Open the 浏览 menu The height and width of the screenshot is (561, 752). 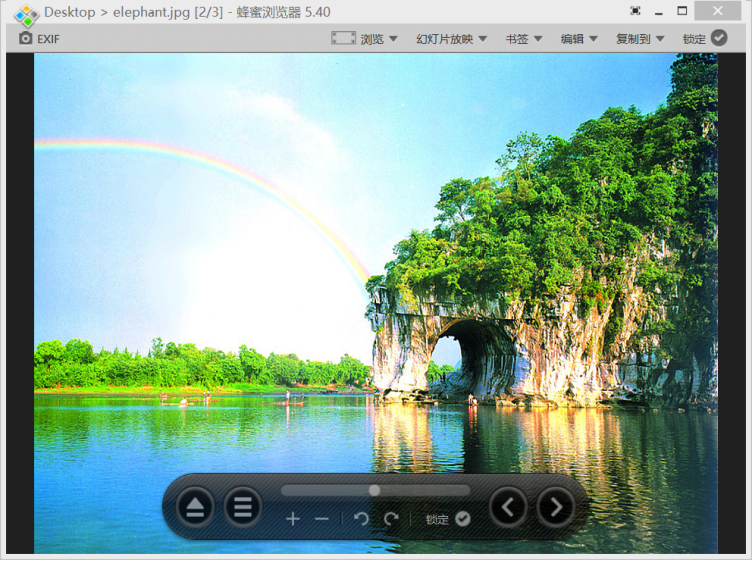coord(372,39)
